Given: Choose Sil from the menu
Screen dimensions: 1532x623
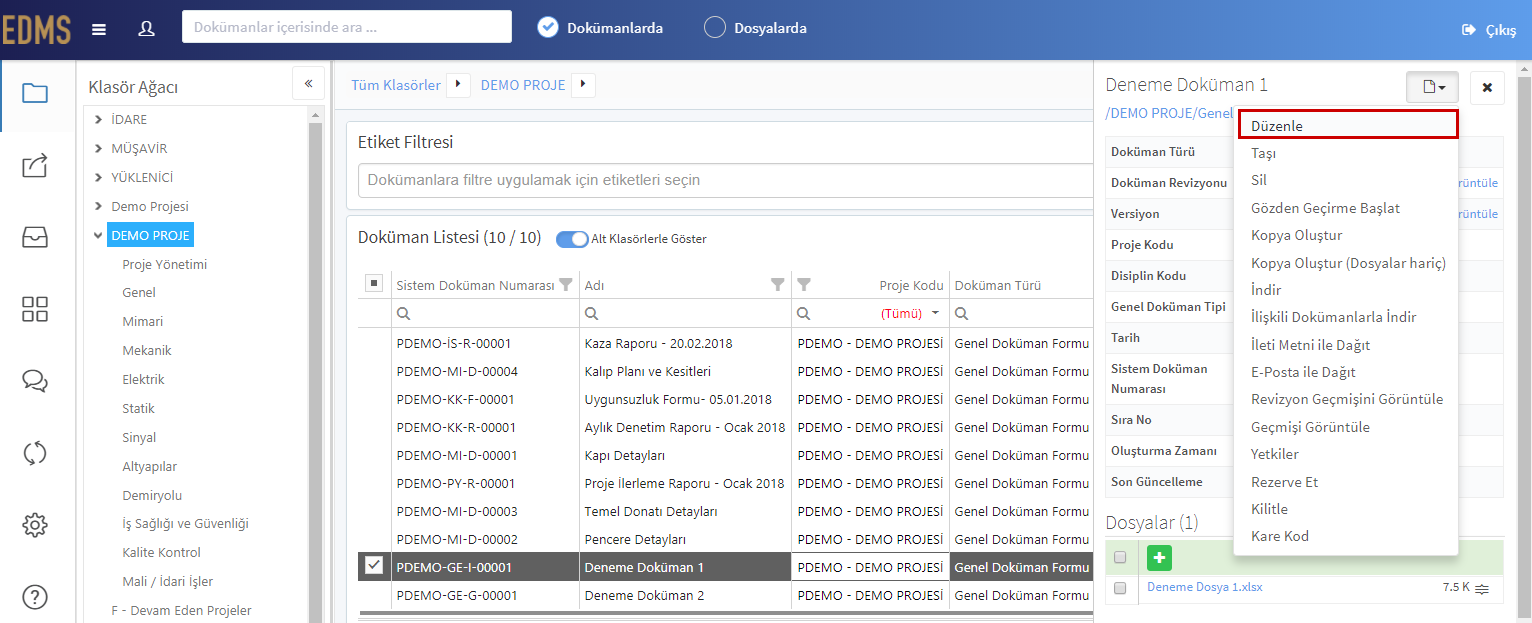Looking at the screenshot, I should [x=1348, y=180].
